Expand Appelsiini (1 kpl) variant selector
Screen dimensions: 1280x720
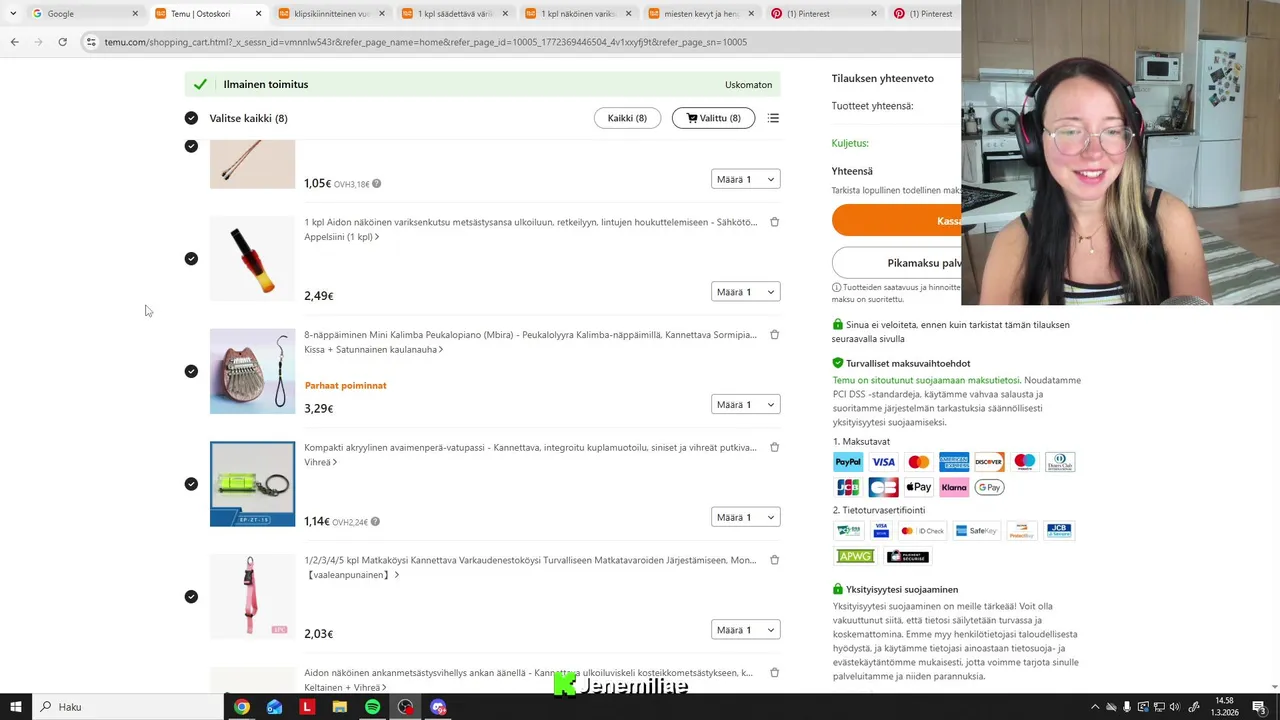click(x=342, y=237)
